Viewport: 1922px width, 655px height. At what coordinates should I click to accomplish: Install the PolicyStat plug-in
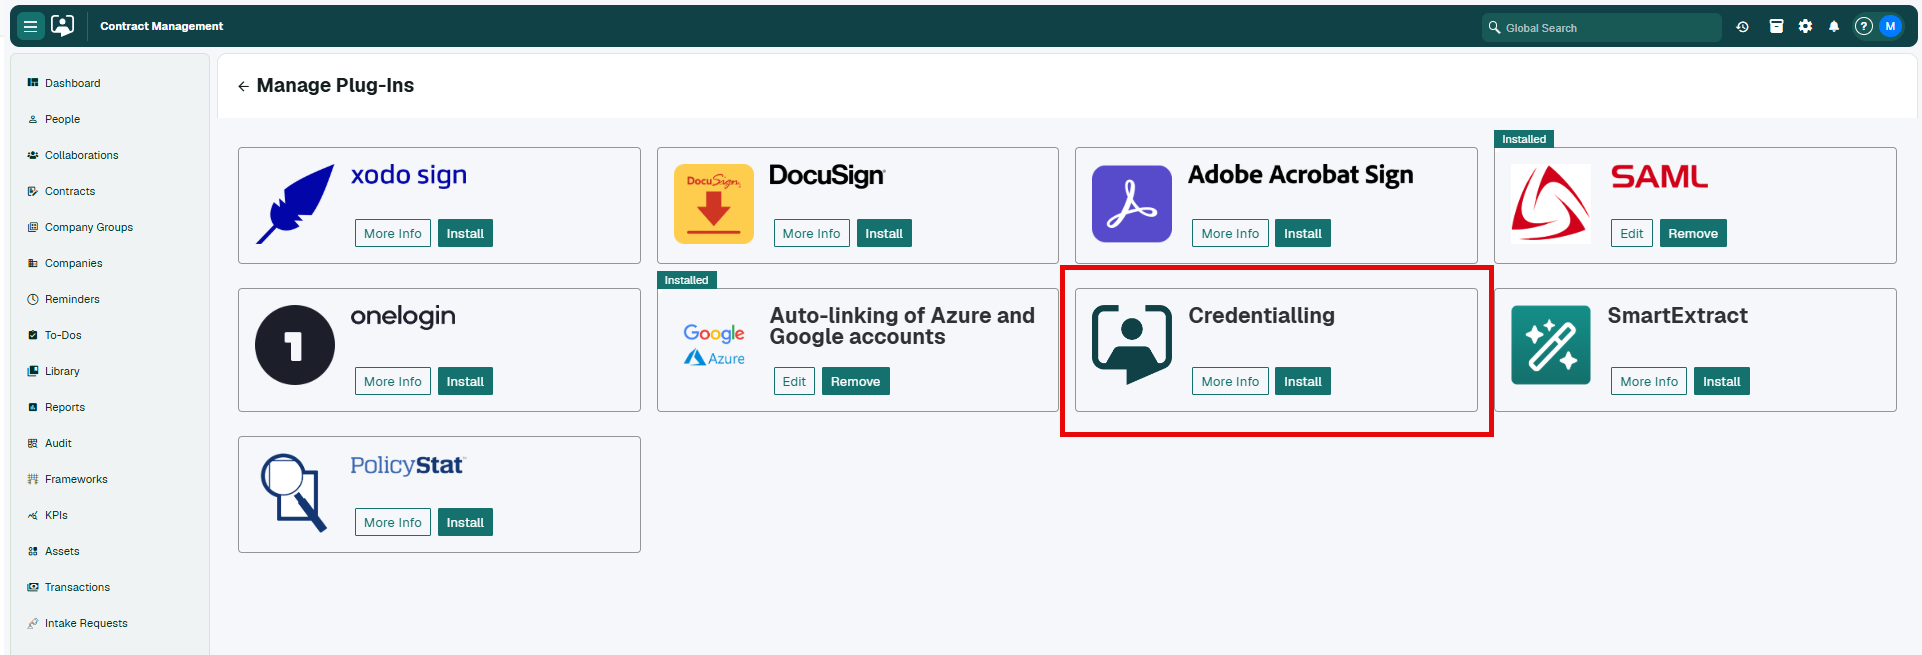(x=465, y=522)
